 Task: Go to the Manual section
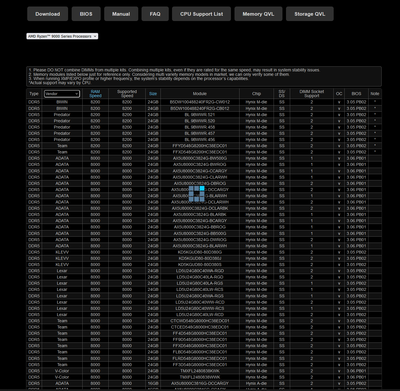(121, 14)
